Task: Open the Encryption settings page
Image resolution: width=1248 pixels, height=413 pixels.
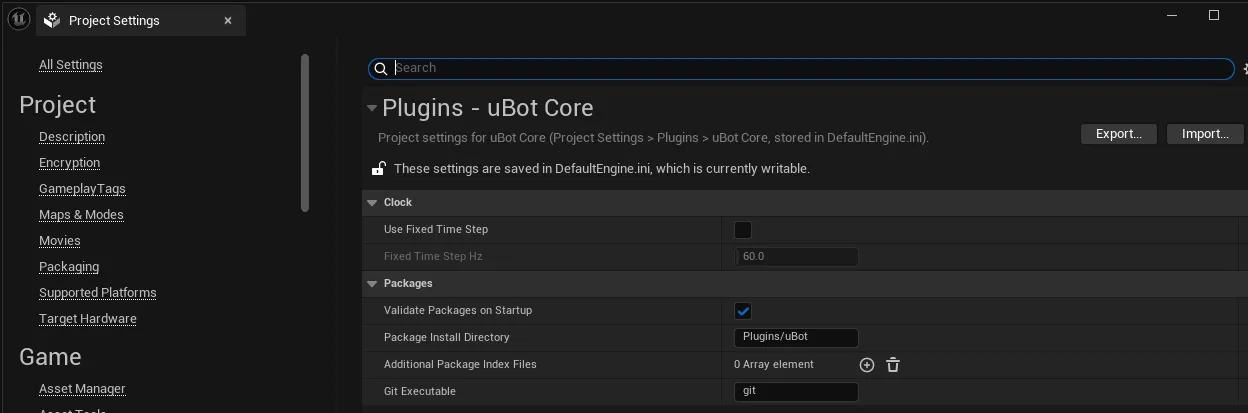Action: pyautogui.click(x=70, y=163)
